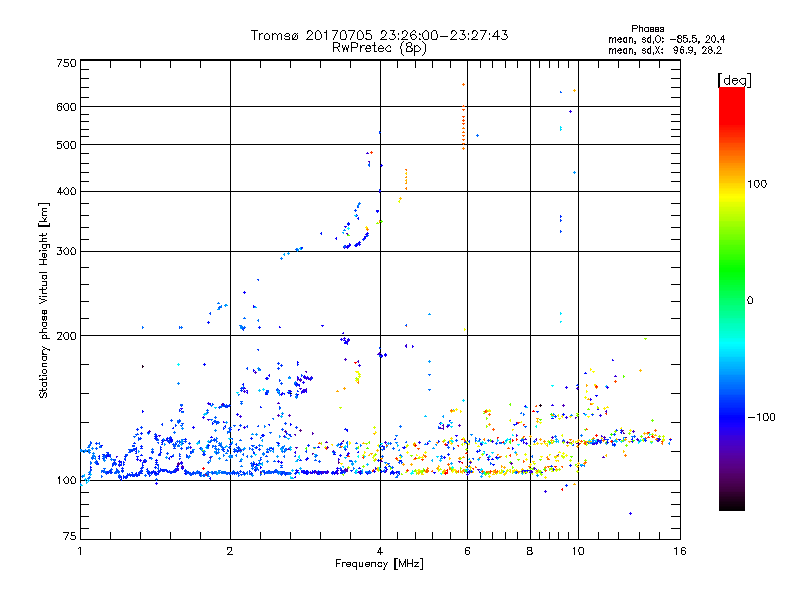
Task: Click the y-axis tick label "300"
Action: tap(66, 251)
